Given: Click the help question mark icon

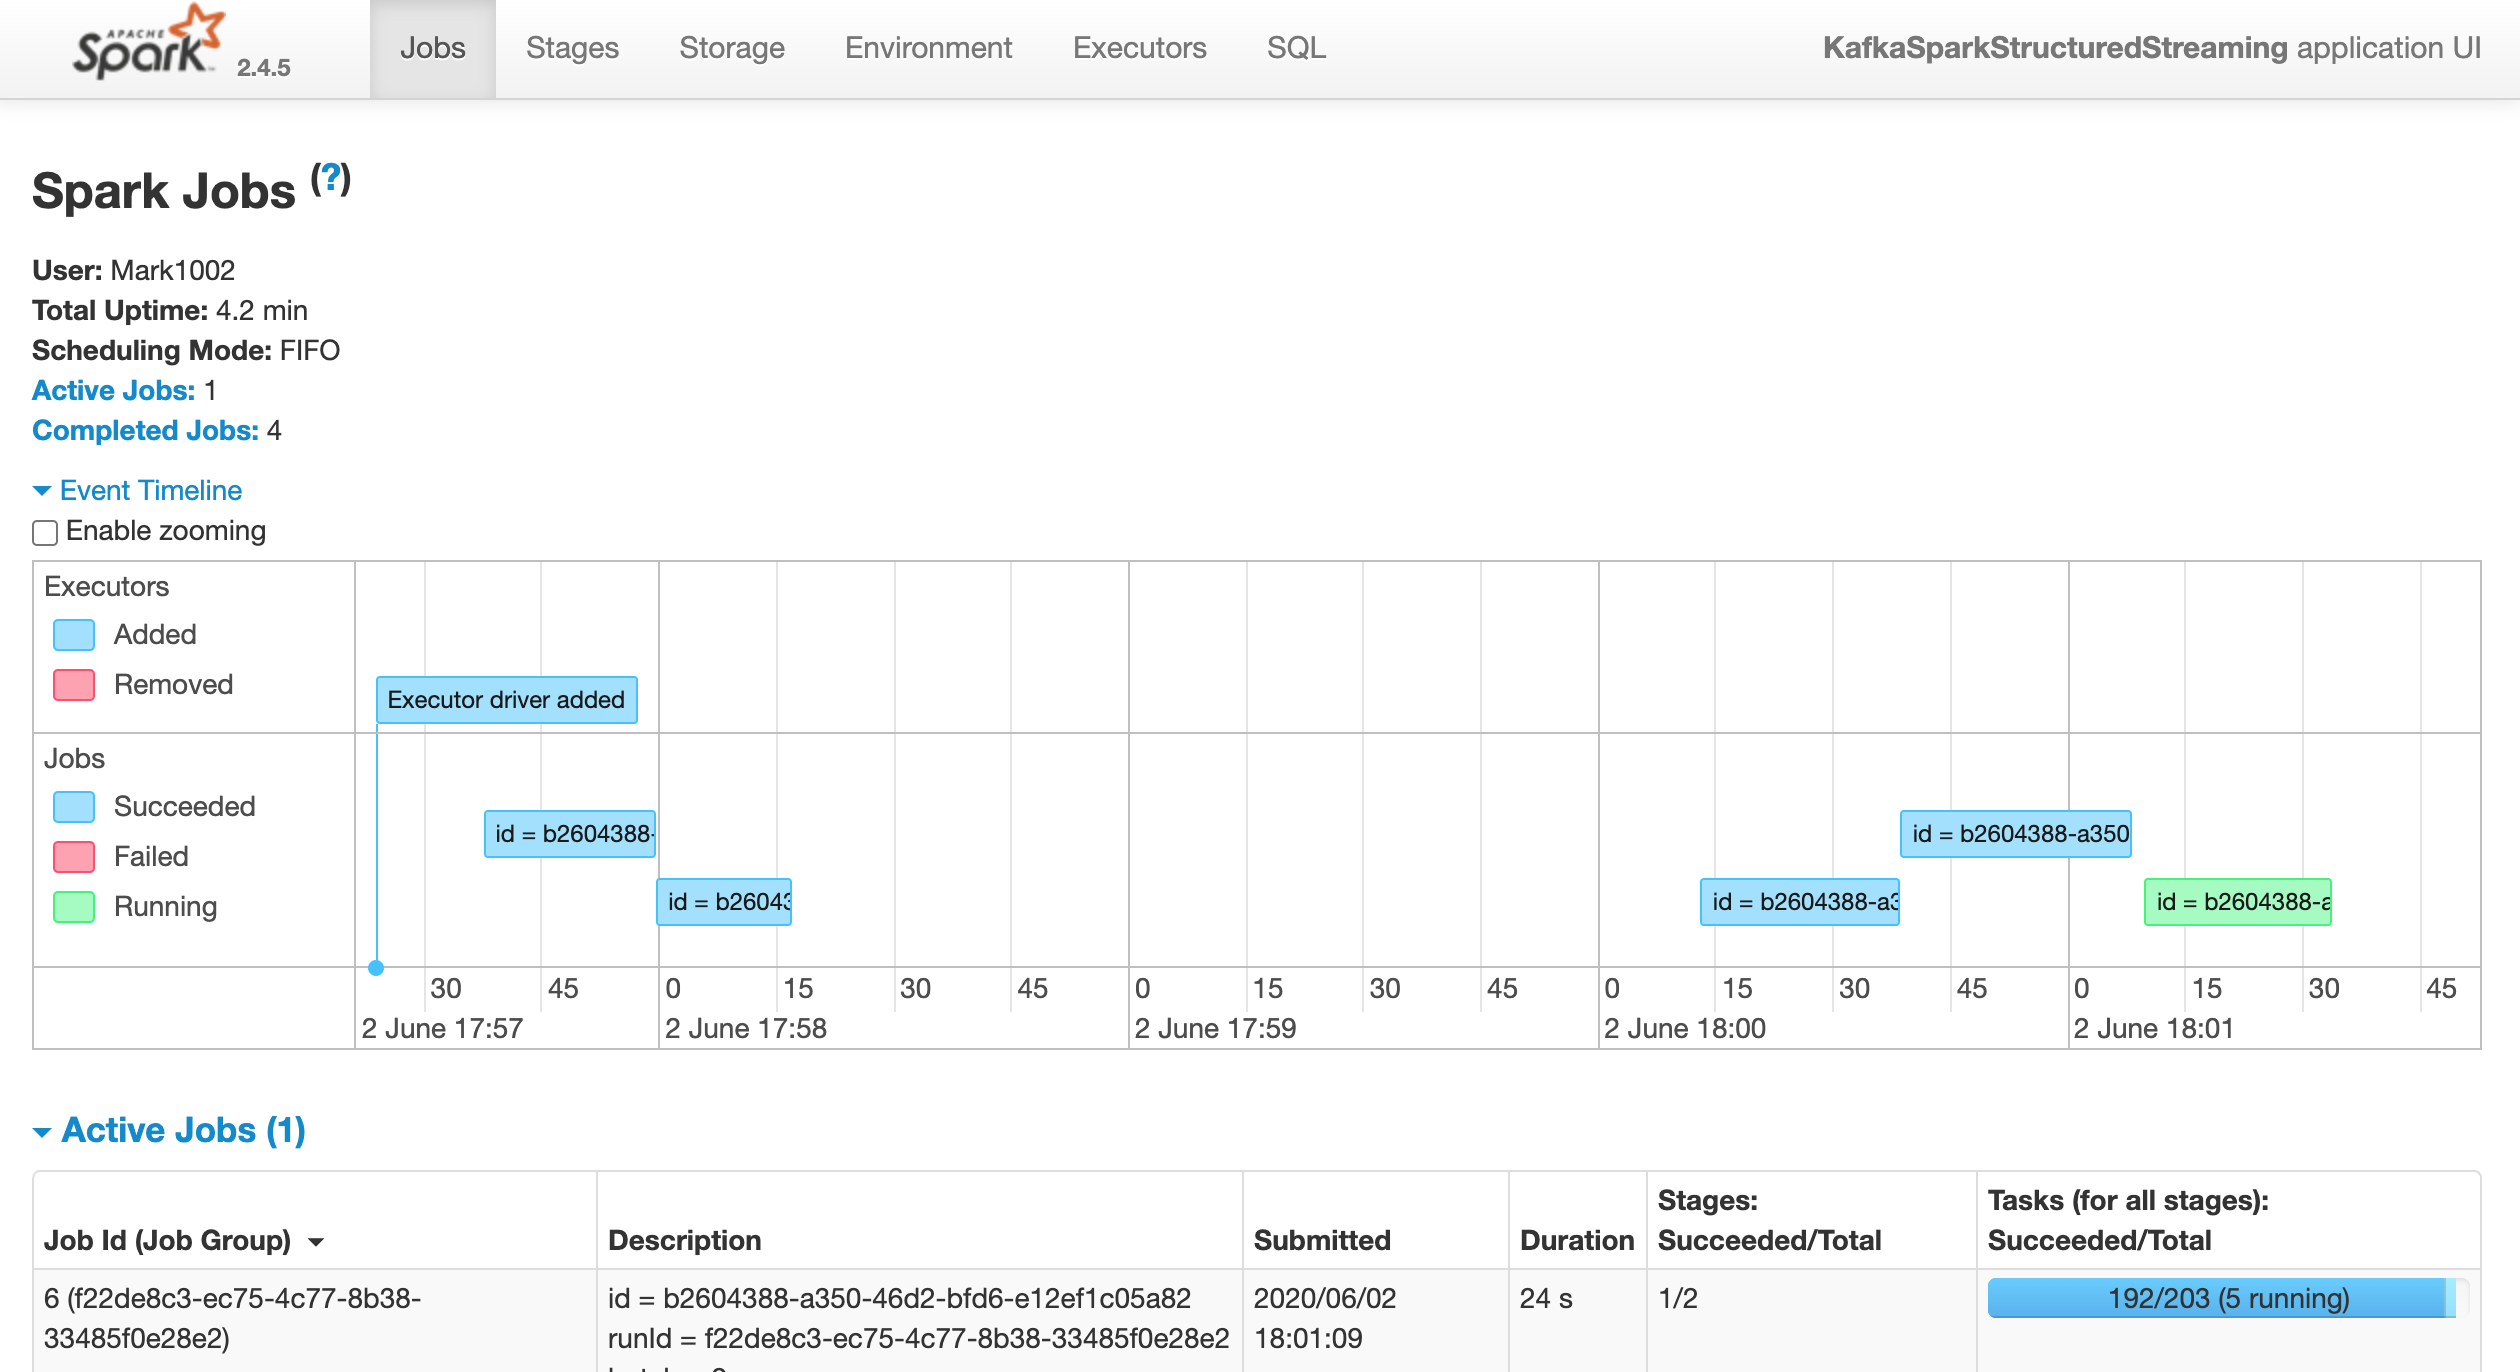Looking at the screenshot, I should [x=331, y=179].
